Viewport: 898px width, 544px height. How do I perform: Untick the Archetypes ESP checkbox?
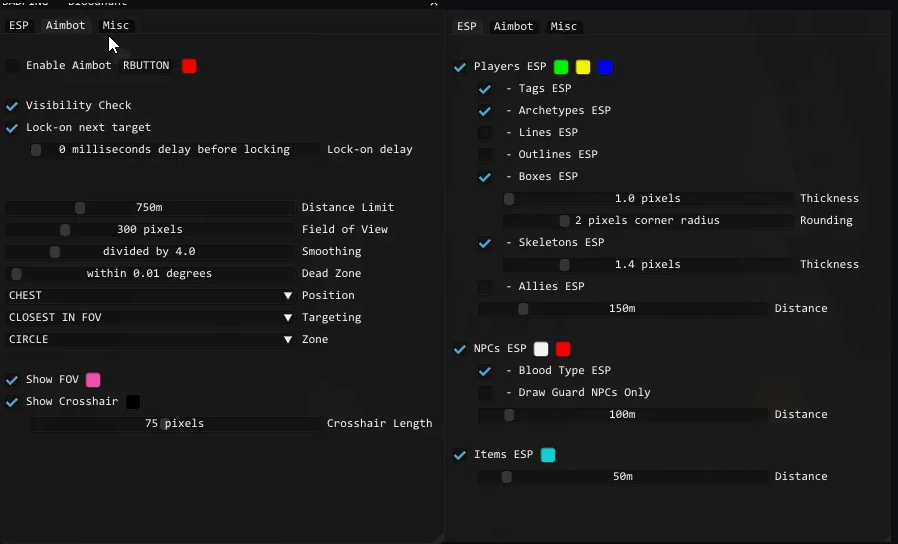(x=485, y=111)
